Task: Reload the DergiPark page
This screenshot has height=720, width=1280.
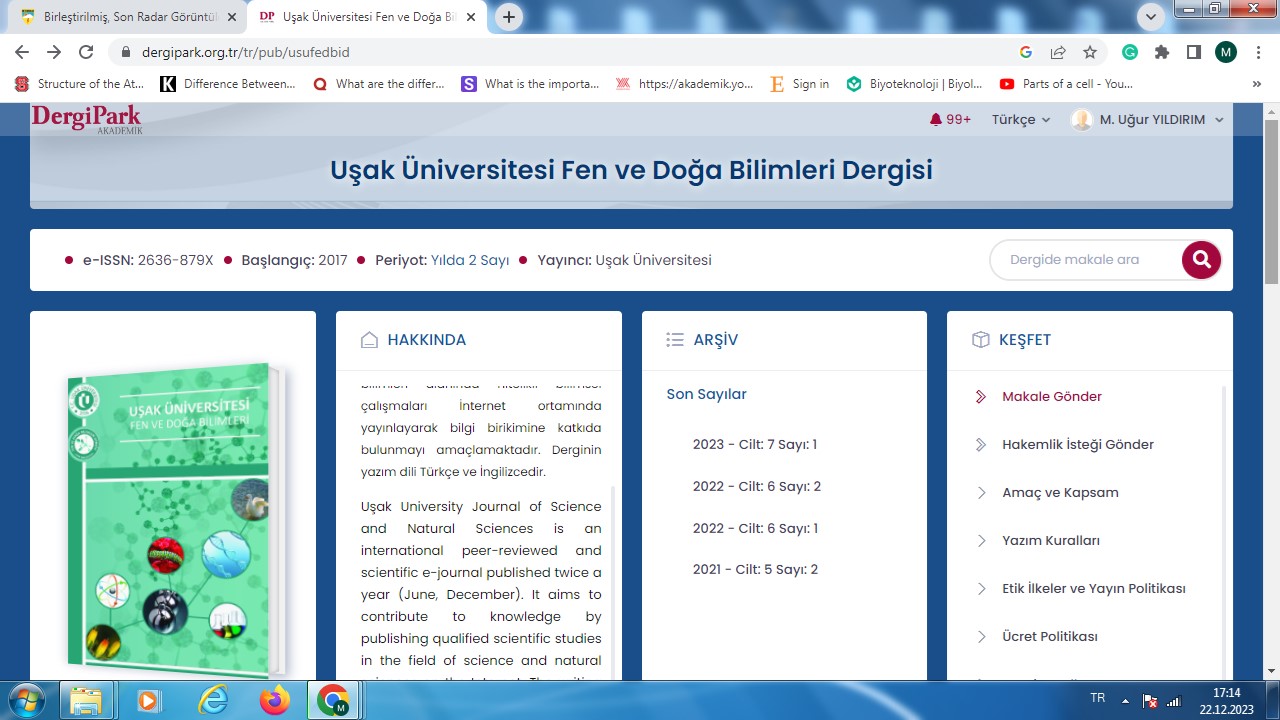Action: point(86,52)
